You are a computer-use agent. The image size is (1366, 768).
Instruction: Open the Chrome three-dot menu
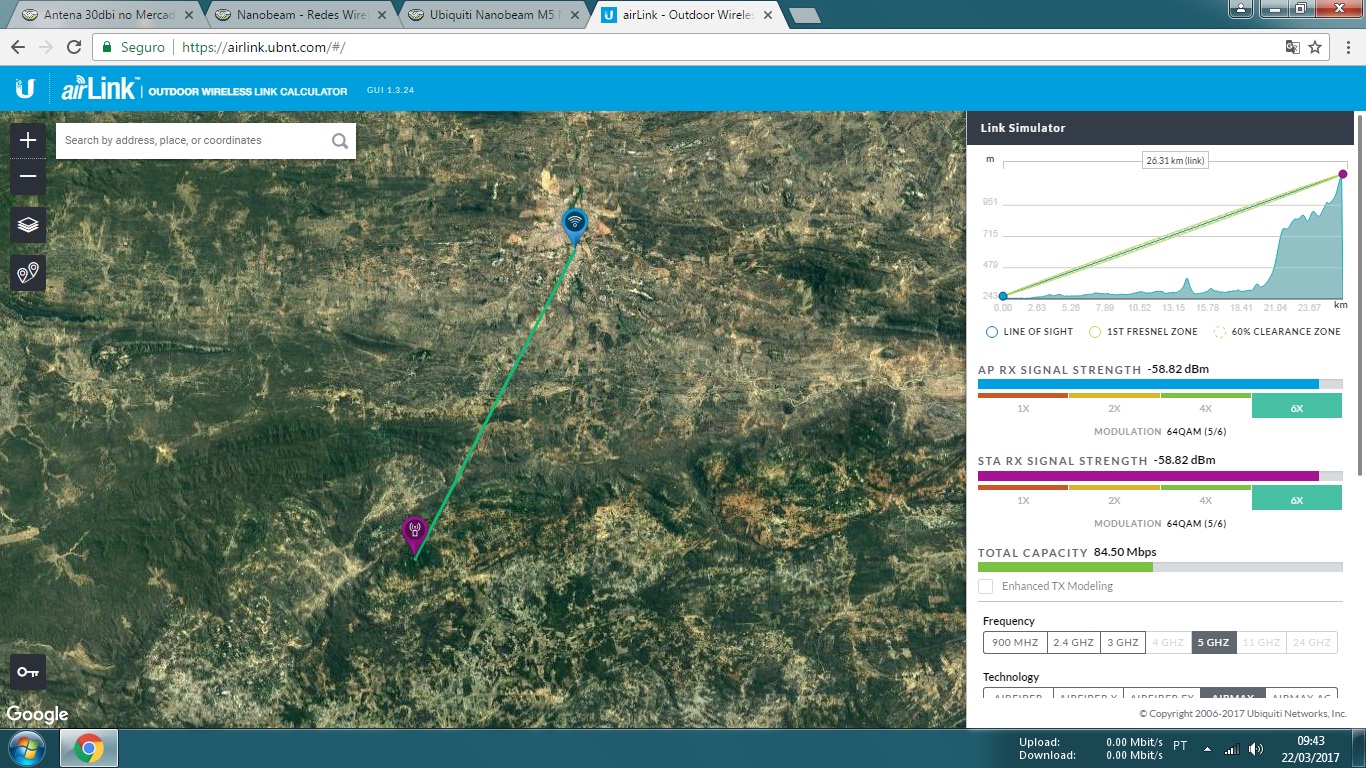click(1346, 47)
